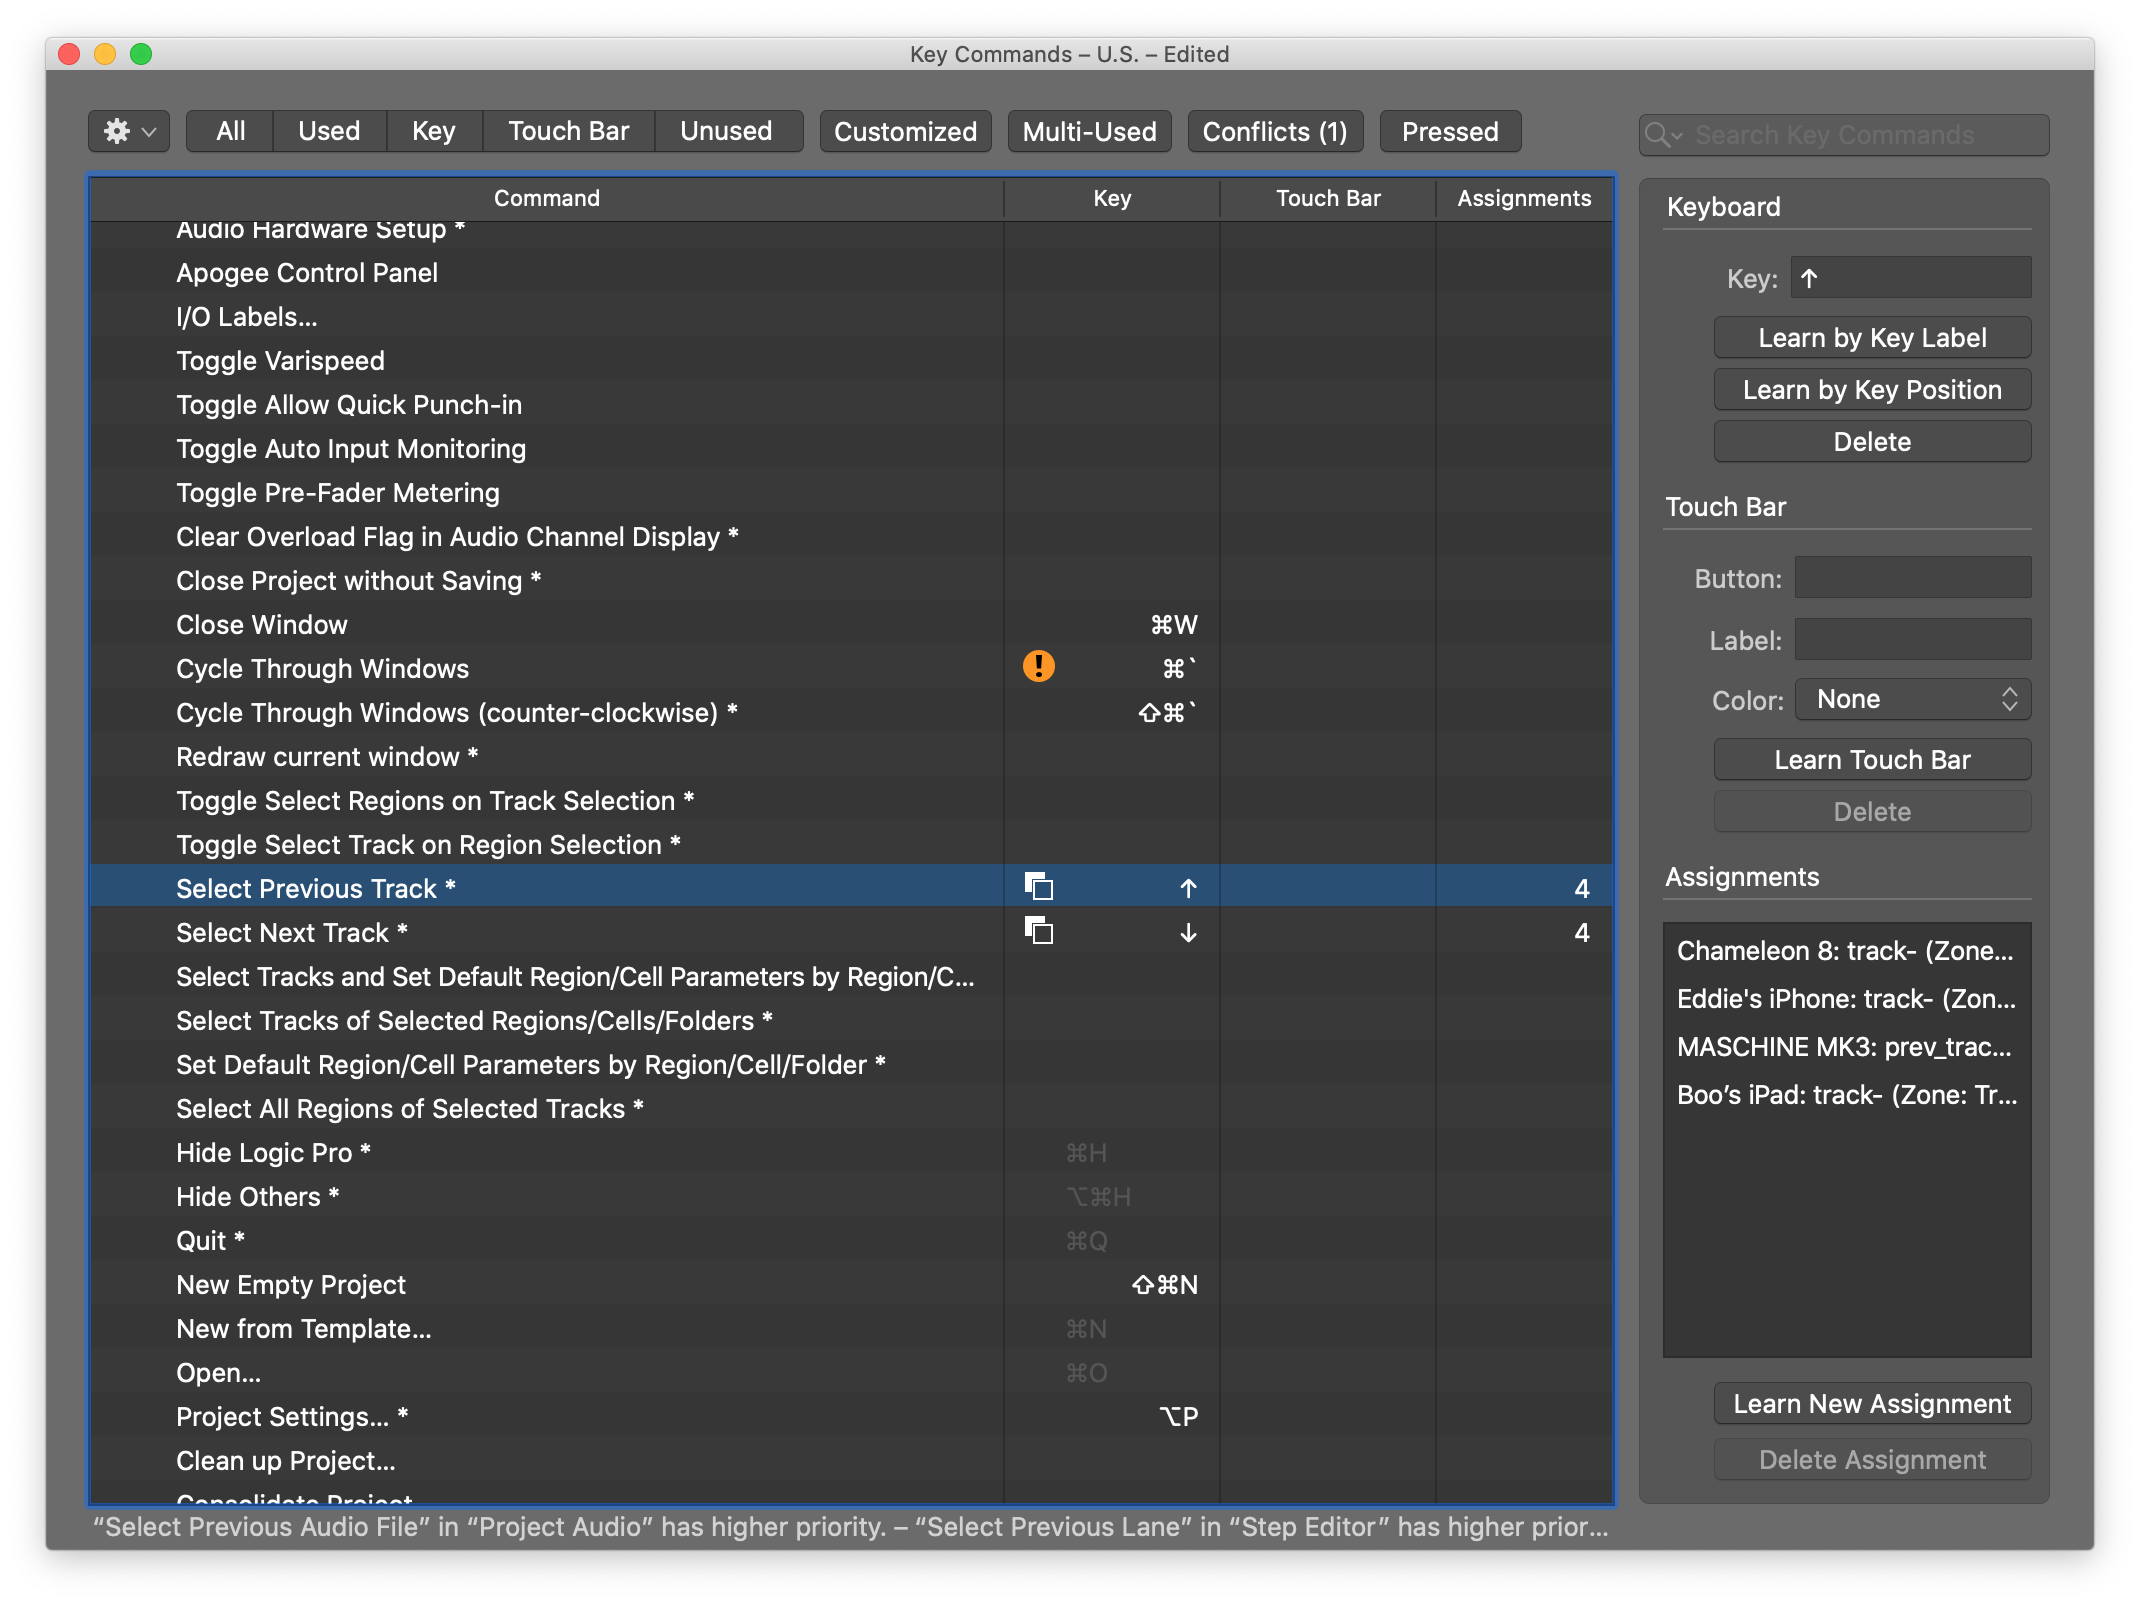This screenshot has width=2140, height=1604.
Task: Click the yellow minimize window button
Action: [105, 54]
